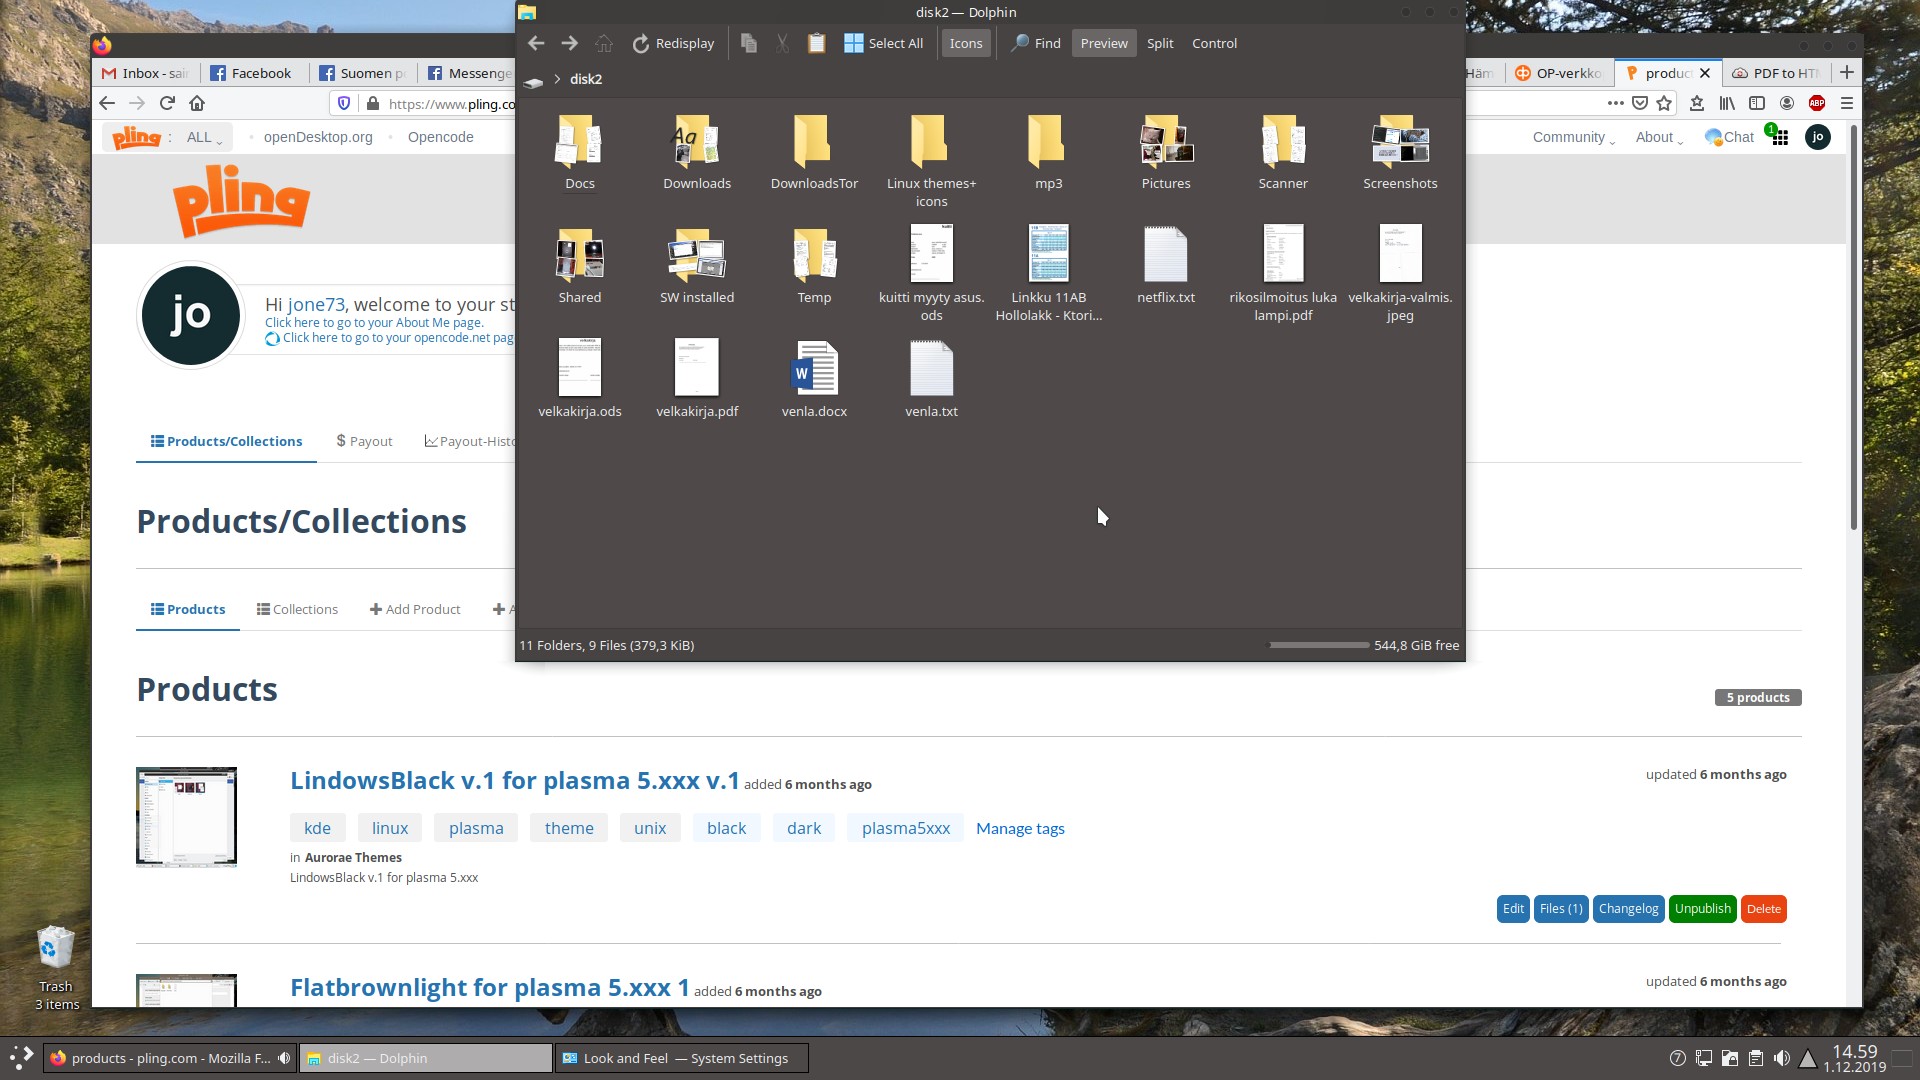Select the mp3 folder
1920x1080 pixels.
[1048, 152]
